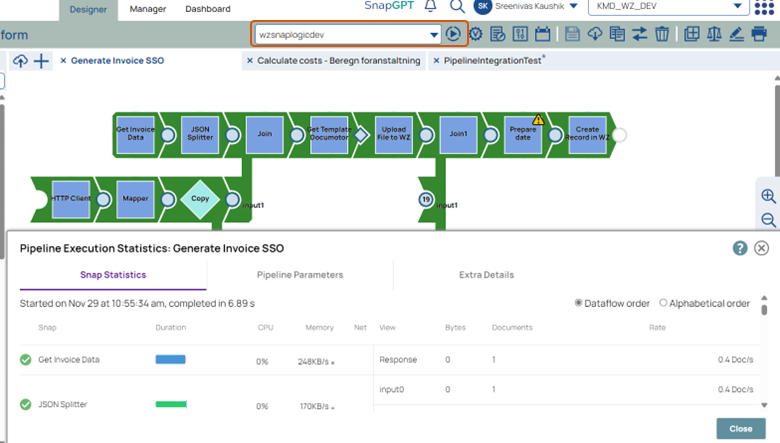Viewport: 780px width, 443px height.
Task: Switch to Calculate costs pipeline tab
Action: click(x=339, y=61)
